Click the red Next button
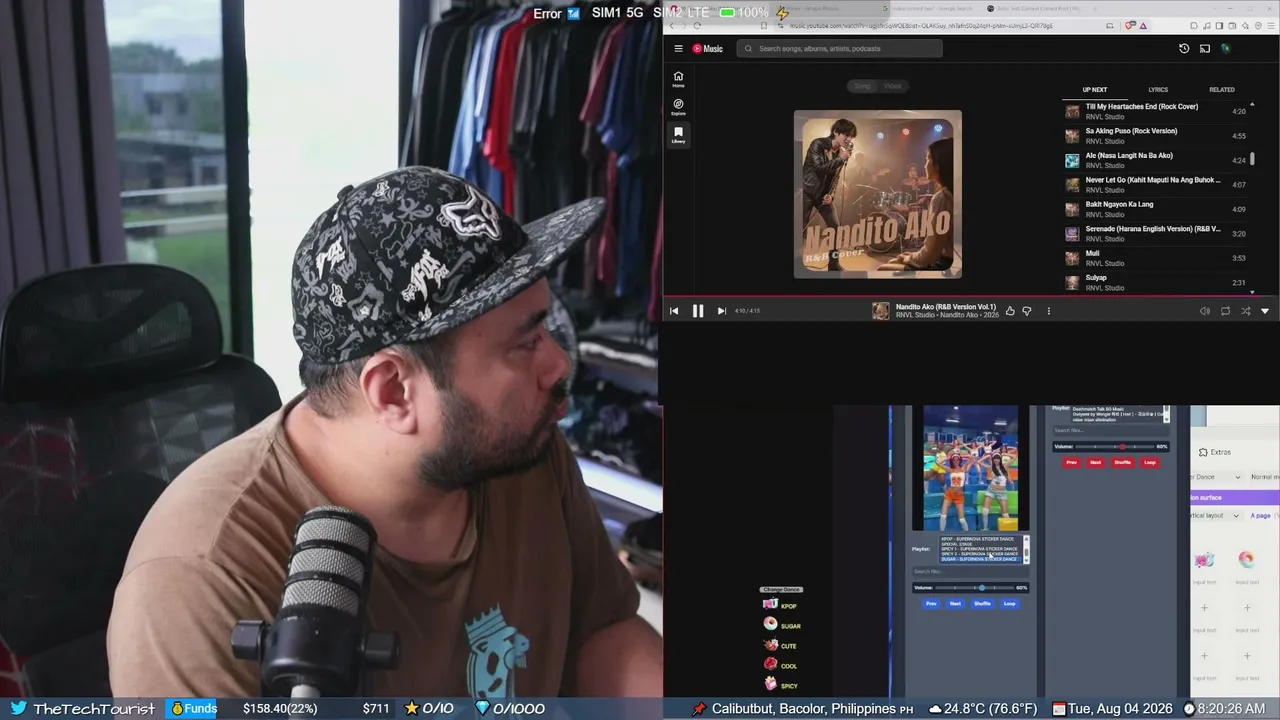This screenshot has height=720, width=1280. pyautogui.click(x=1095, y=462)
